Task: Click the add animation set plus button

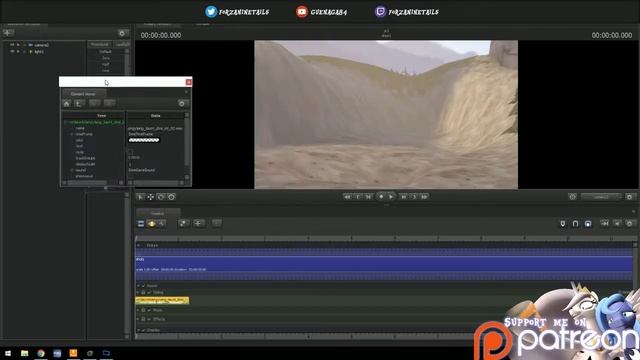Action: point(8,33)
